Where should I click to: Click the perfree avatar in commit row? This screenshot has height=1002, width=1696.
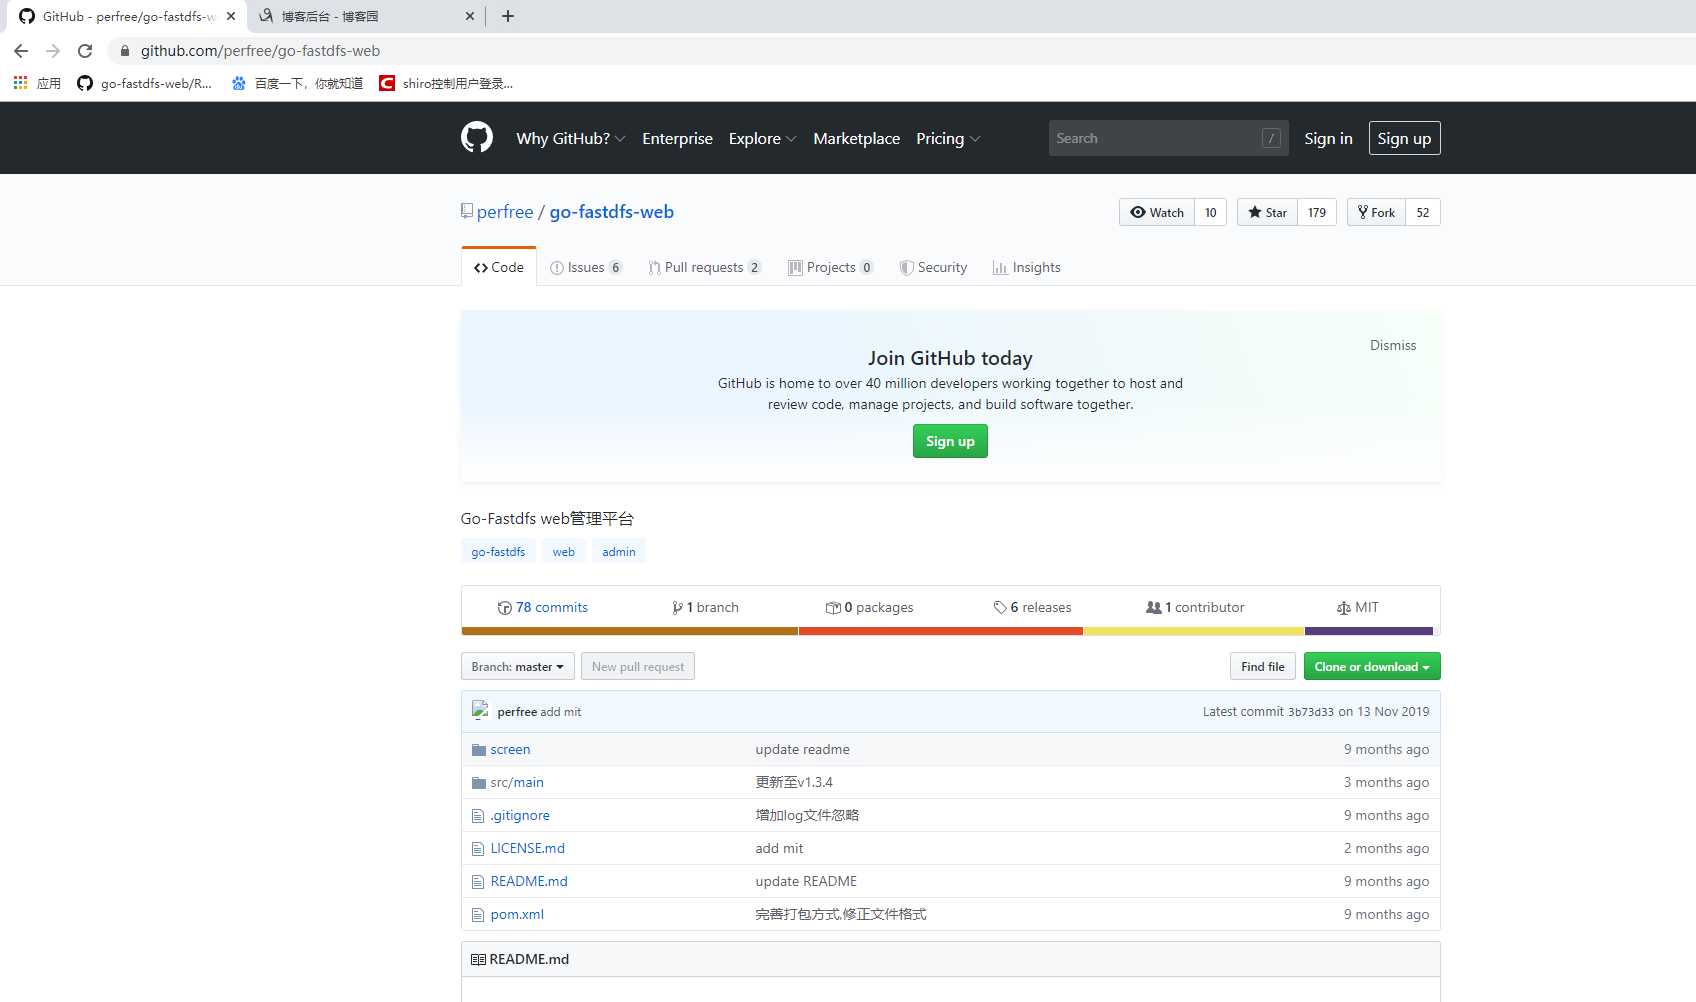click(x=480, y=711)
